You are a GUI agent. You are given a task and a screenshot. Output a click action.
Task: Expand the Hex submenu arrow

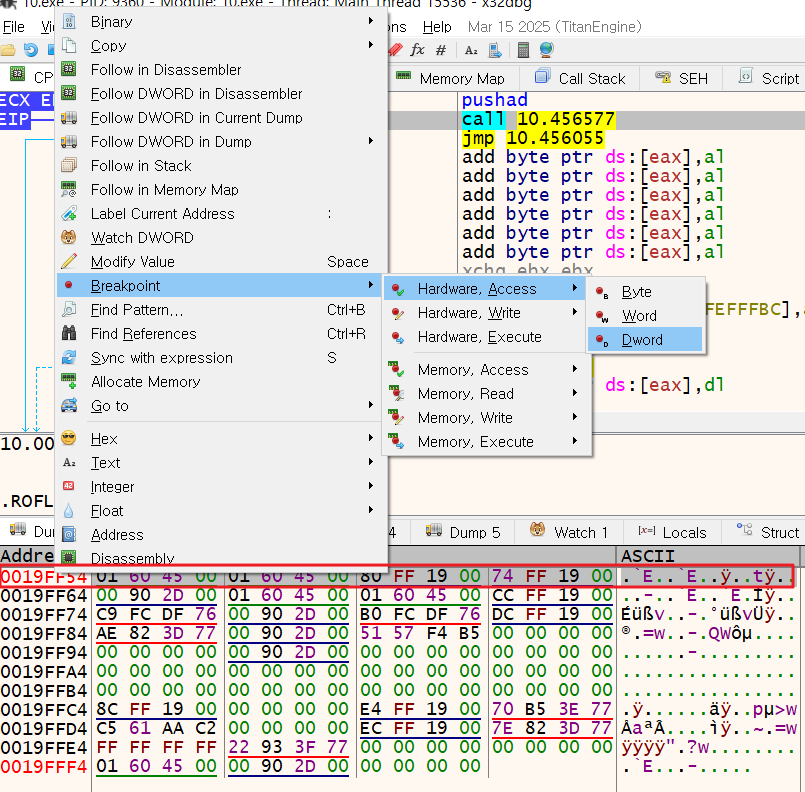point(371,438)
